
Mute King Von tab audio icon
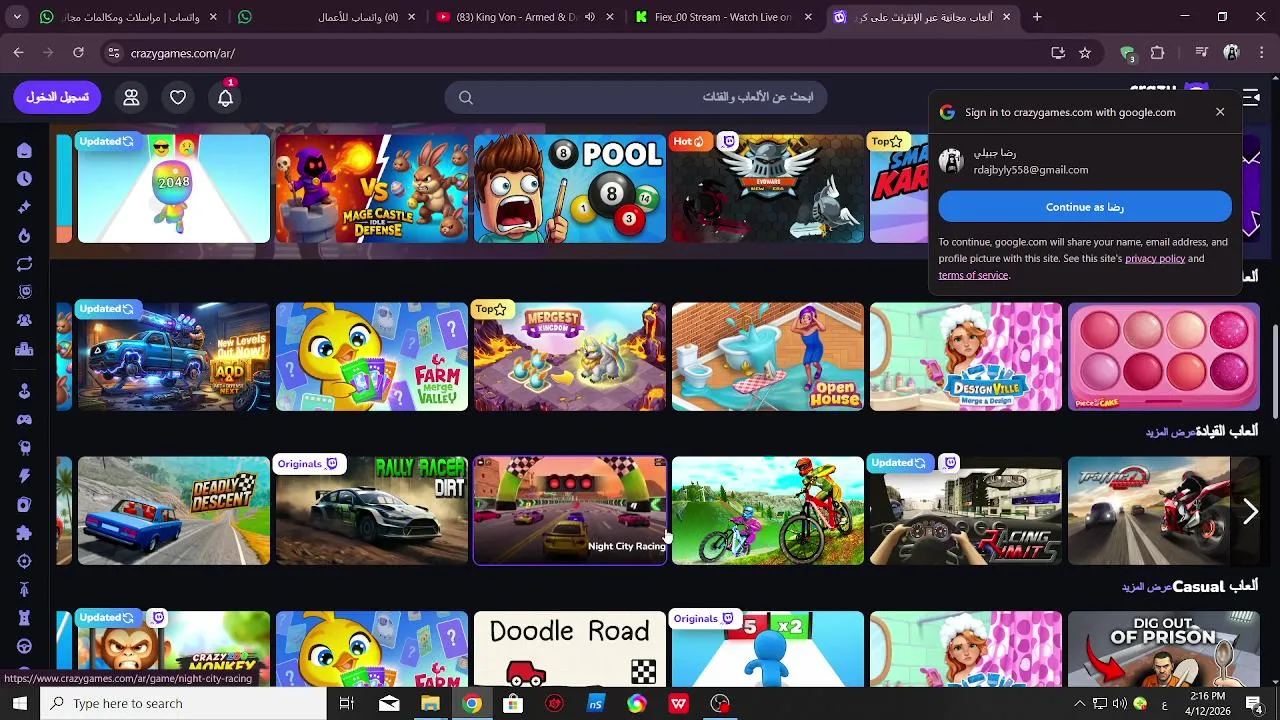[x=590, y=17]
